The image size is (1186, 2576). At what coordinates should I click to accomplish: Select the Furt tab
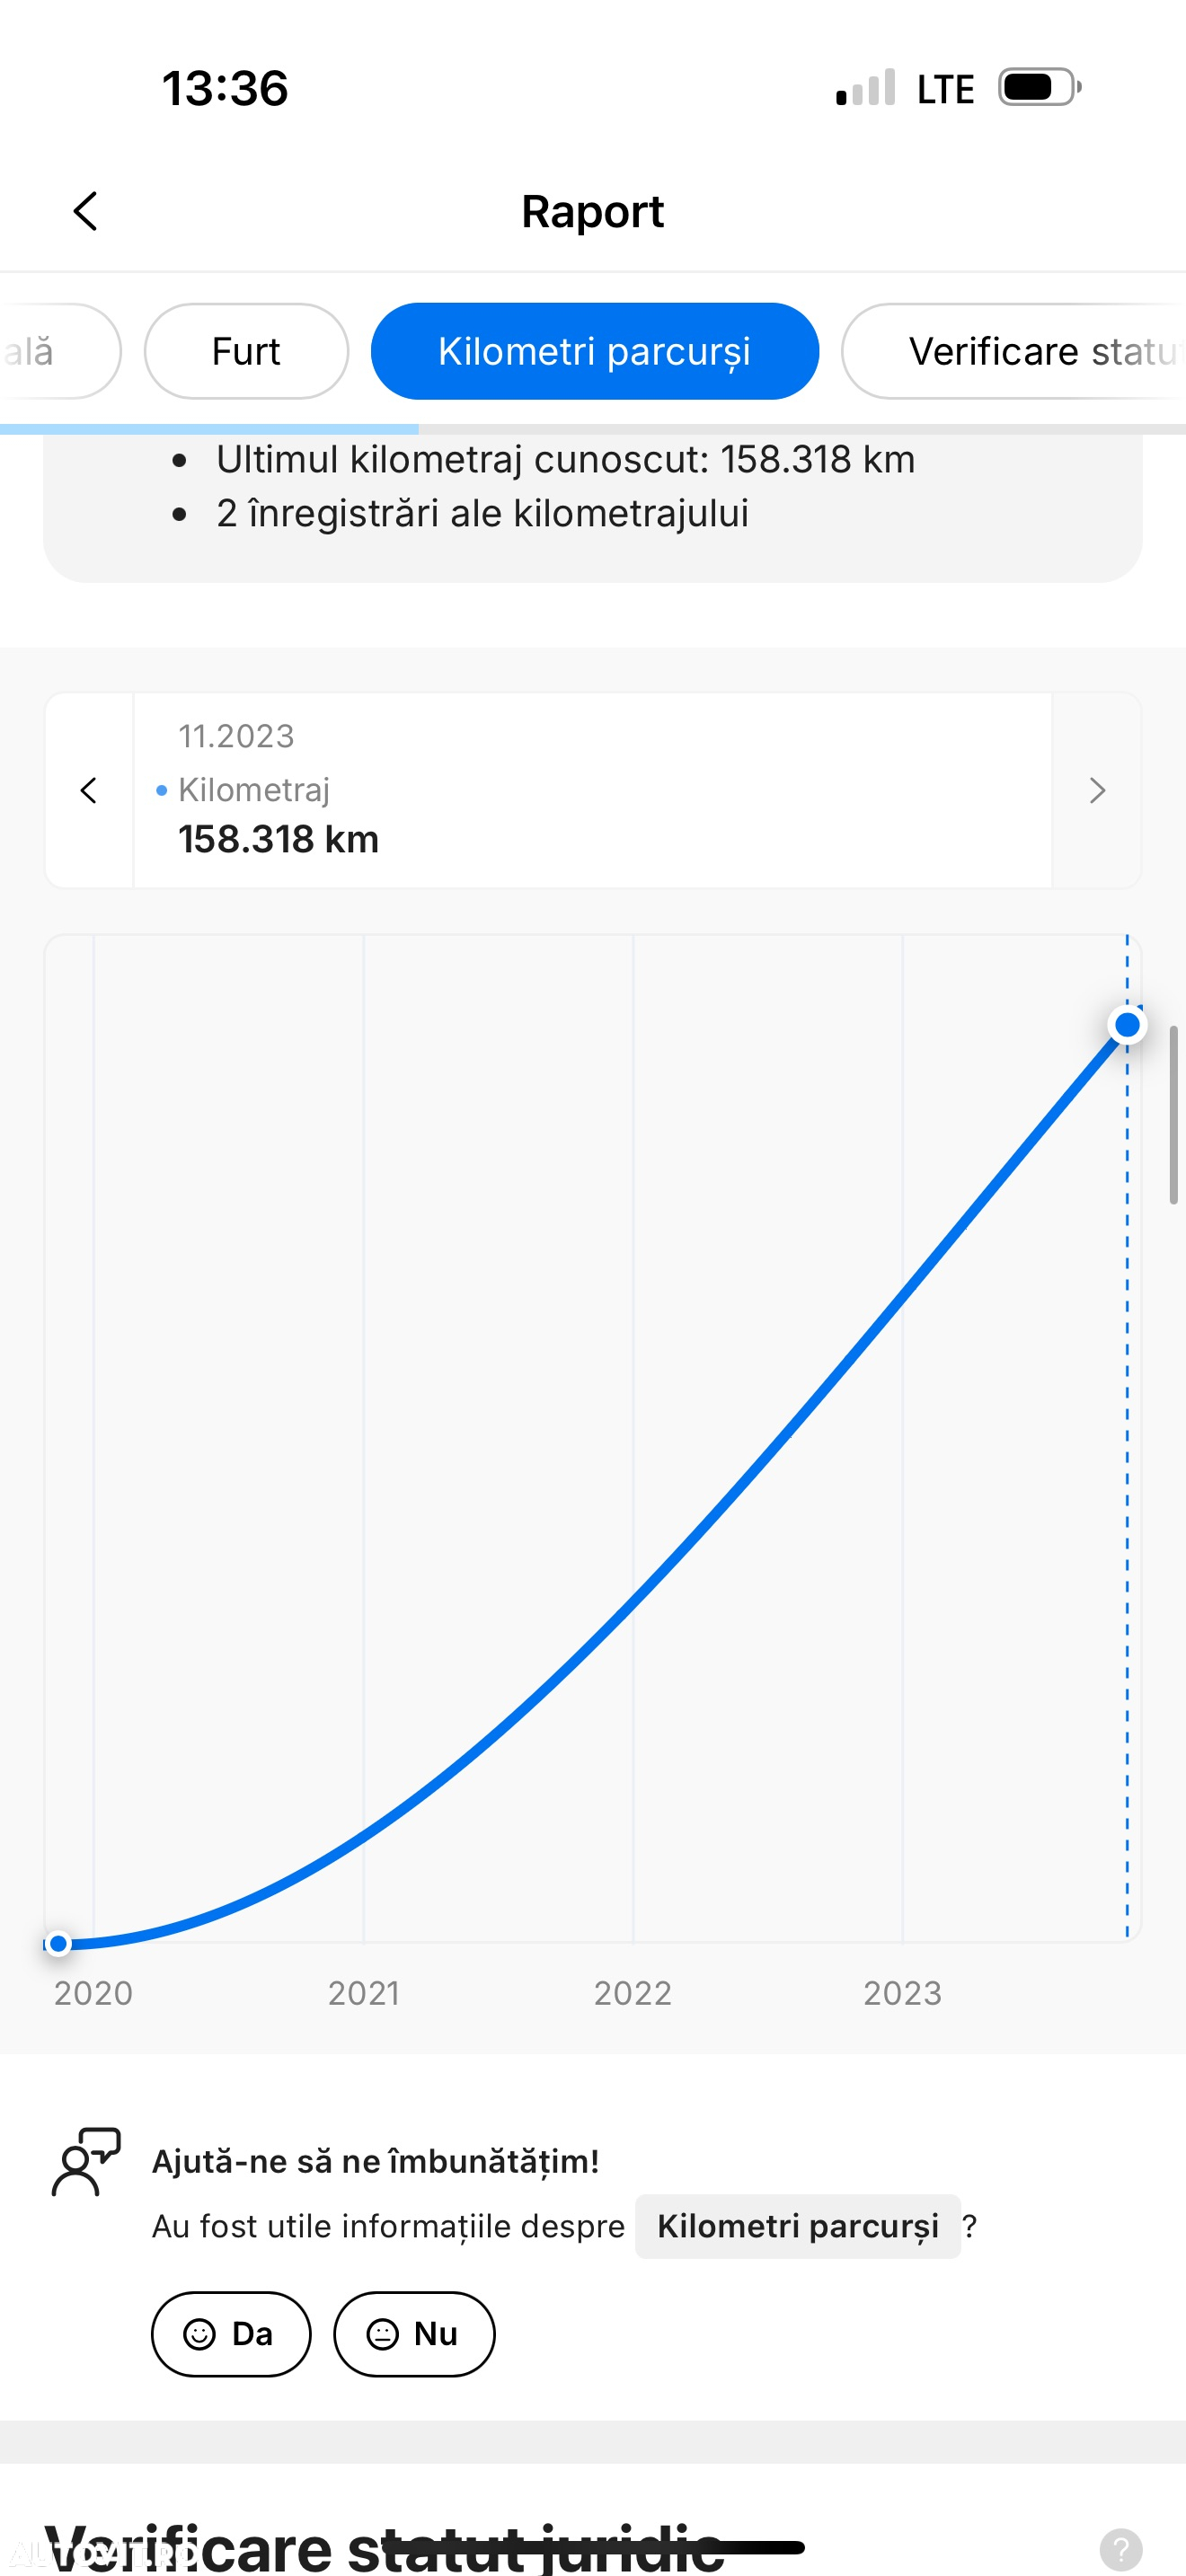coord(246,351)
